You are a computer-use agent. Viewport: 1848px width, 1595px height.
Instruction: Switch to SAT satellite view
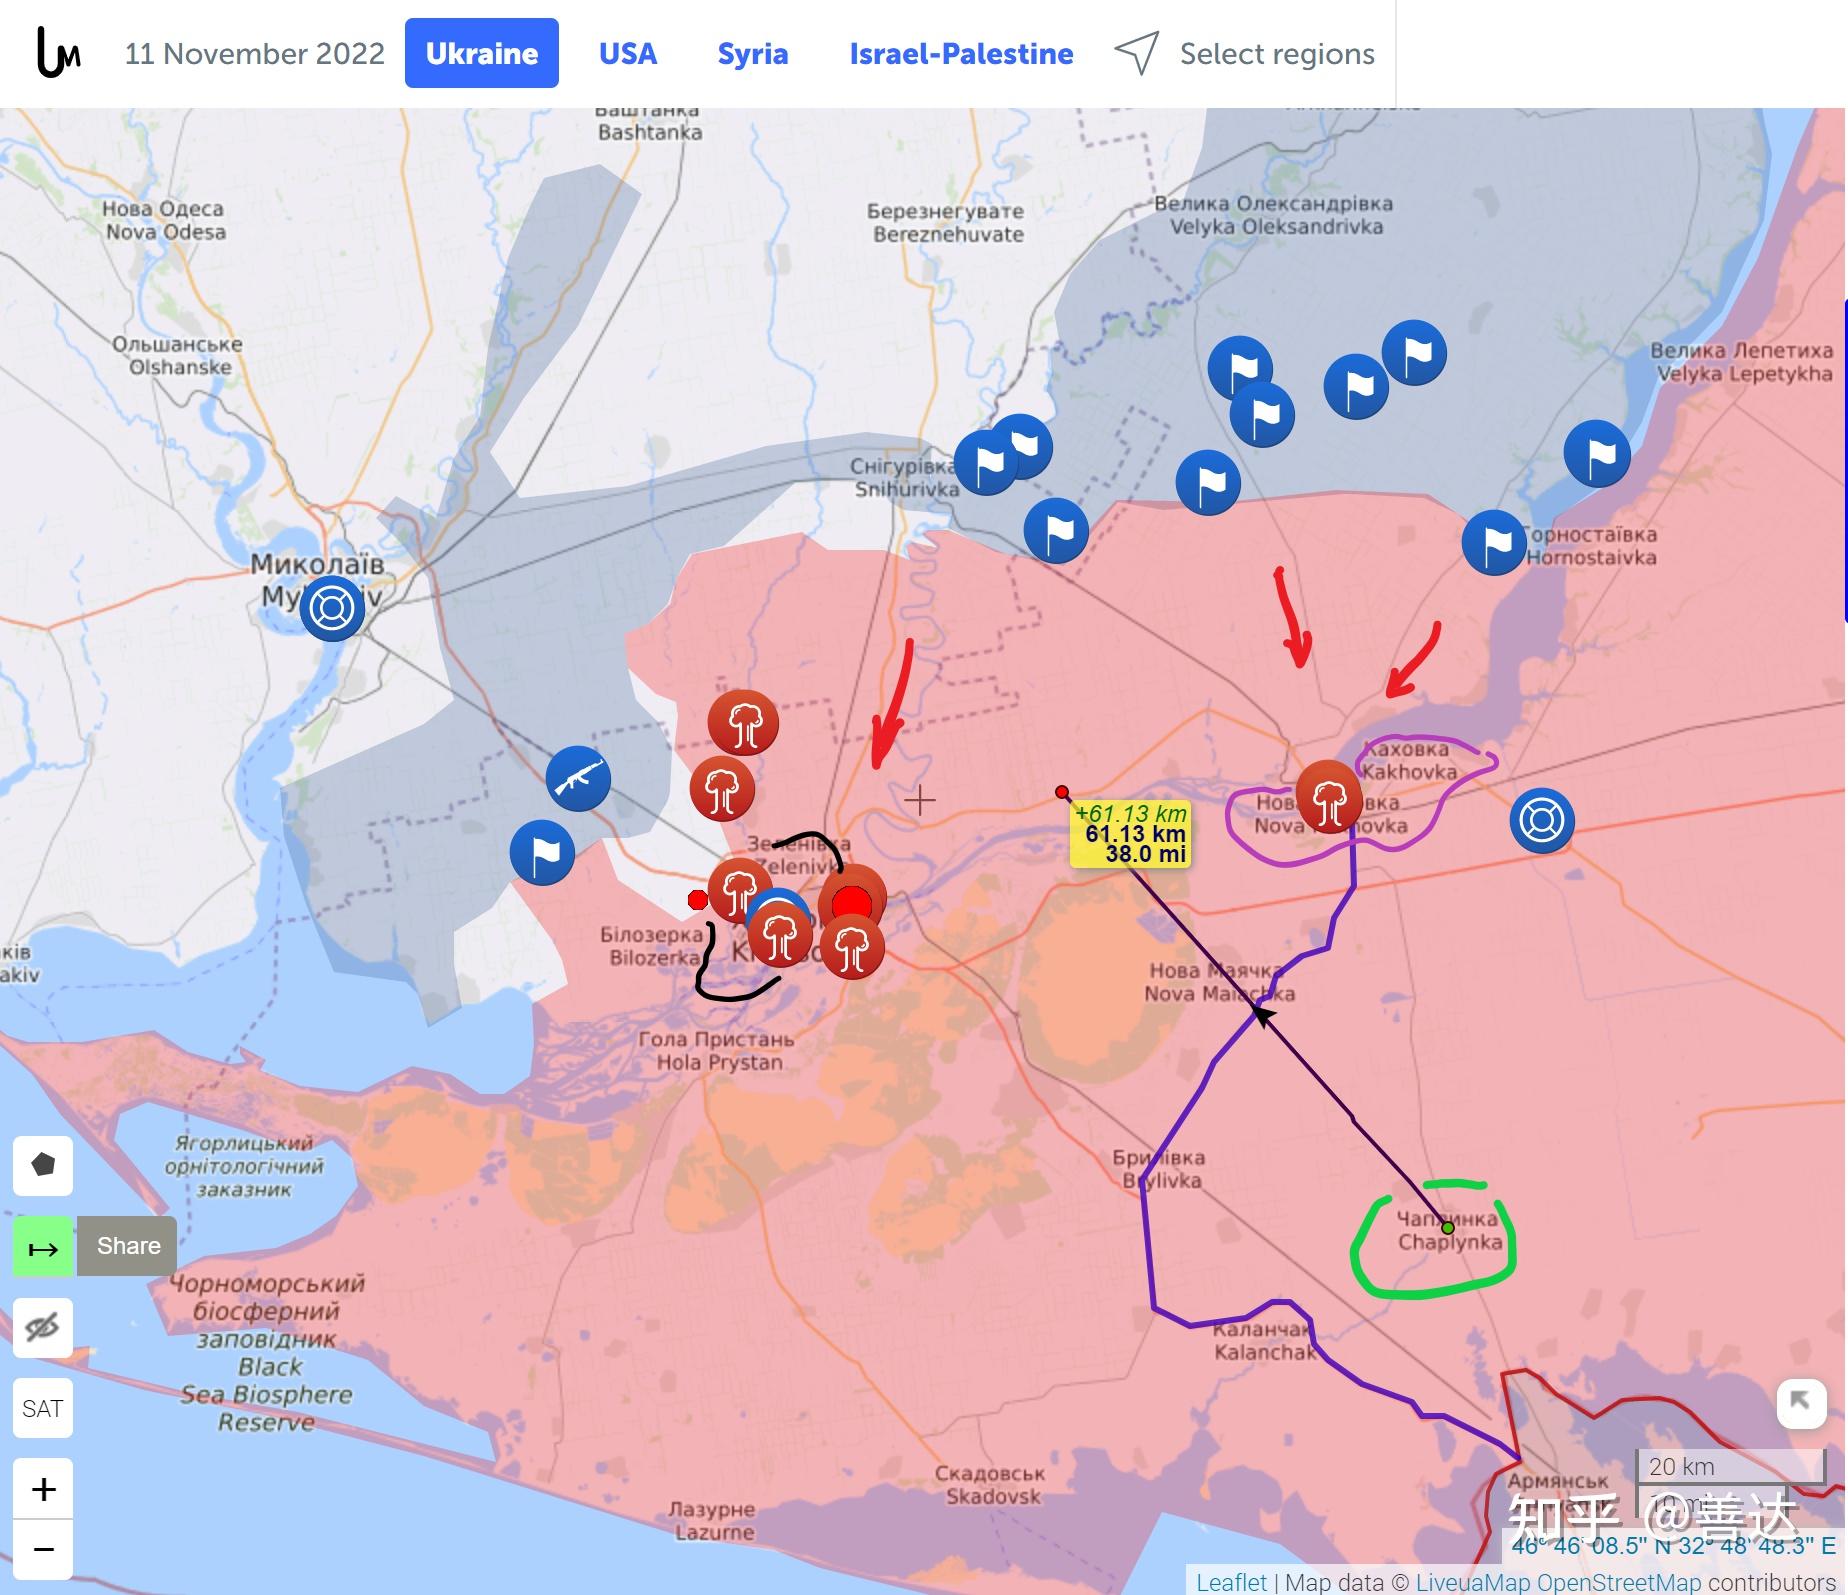click(x=43, y=1408)
